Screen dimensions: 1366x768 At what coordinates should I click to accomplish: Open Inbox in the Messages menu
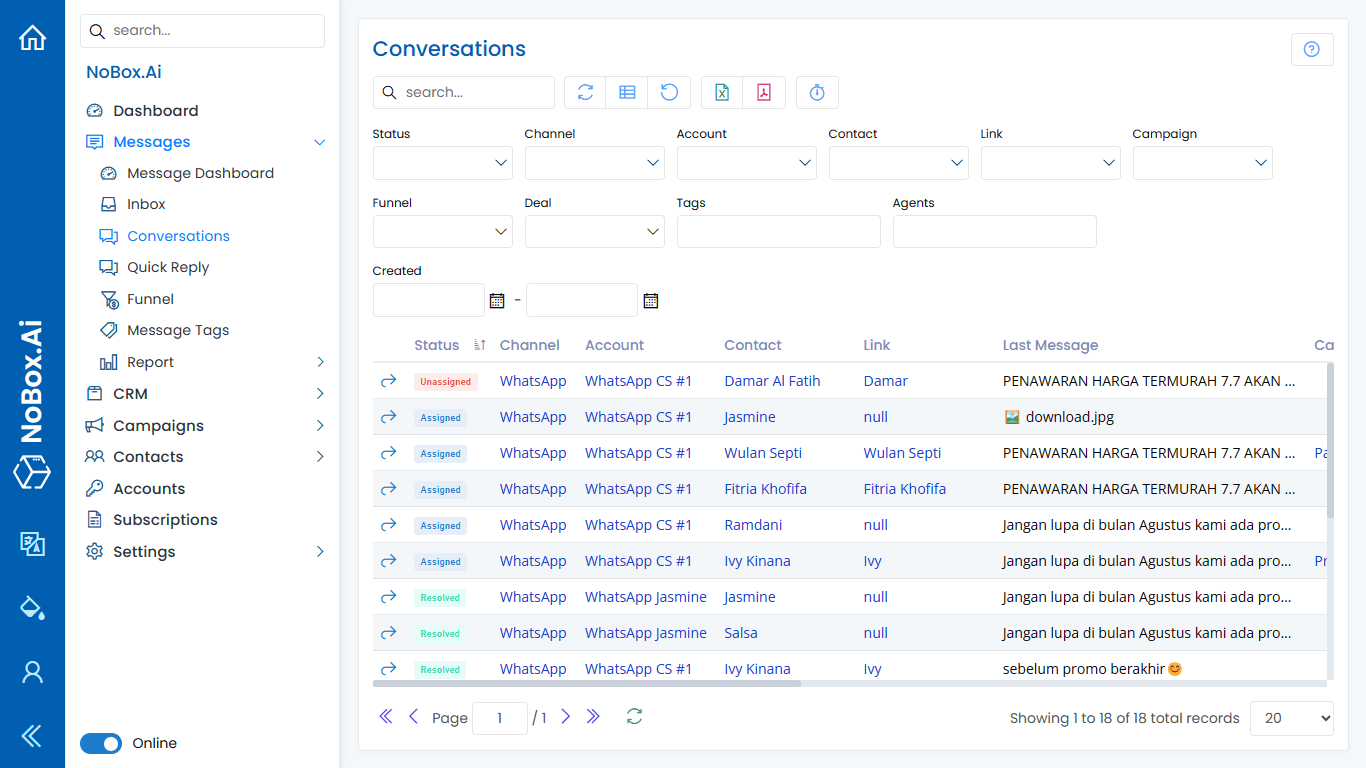[x=146, y=204]
